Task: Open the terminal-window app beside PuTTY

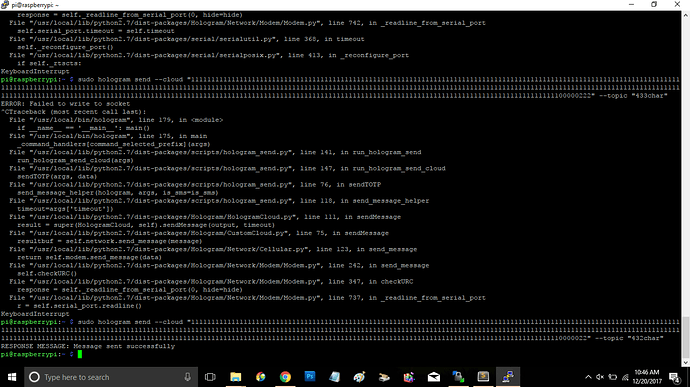Action: 483,377
